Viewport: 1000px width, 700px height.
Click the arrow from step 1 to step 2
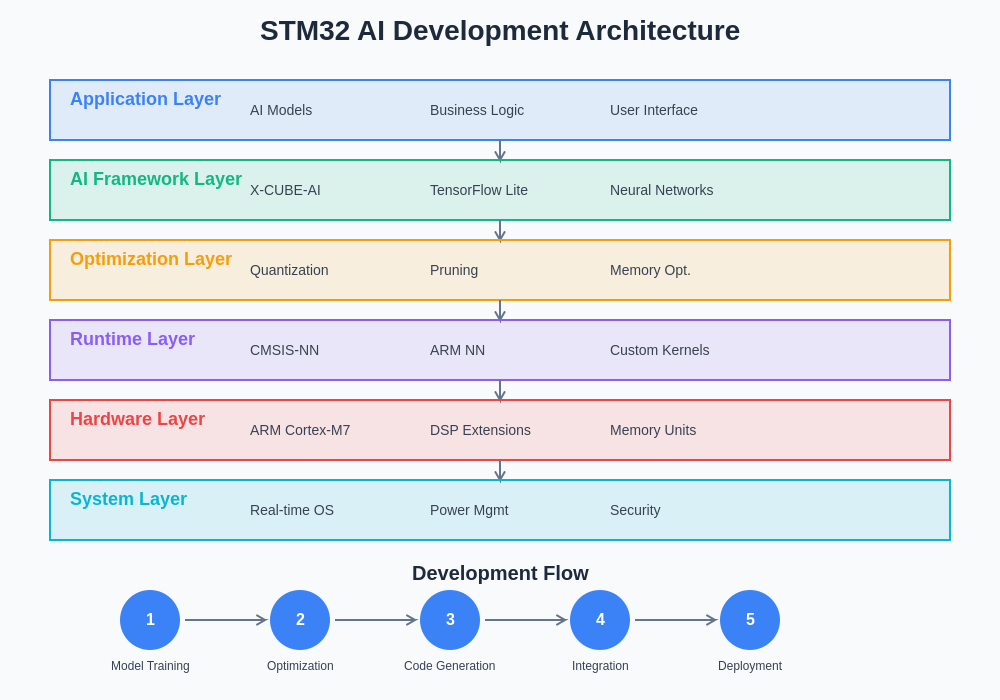[x=225, y=620]
